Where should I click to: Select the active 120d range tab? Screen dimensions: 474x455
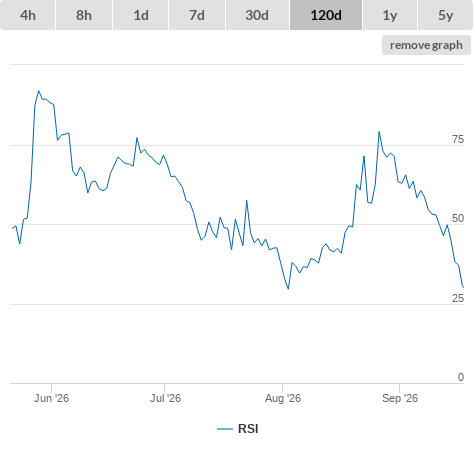[326, 15]
